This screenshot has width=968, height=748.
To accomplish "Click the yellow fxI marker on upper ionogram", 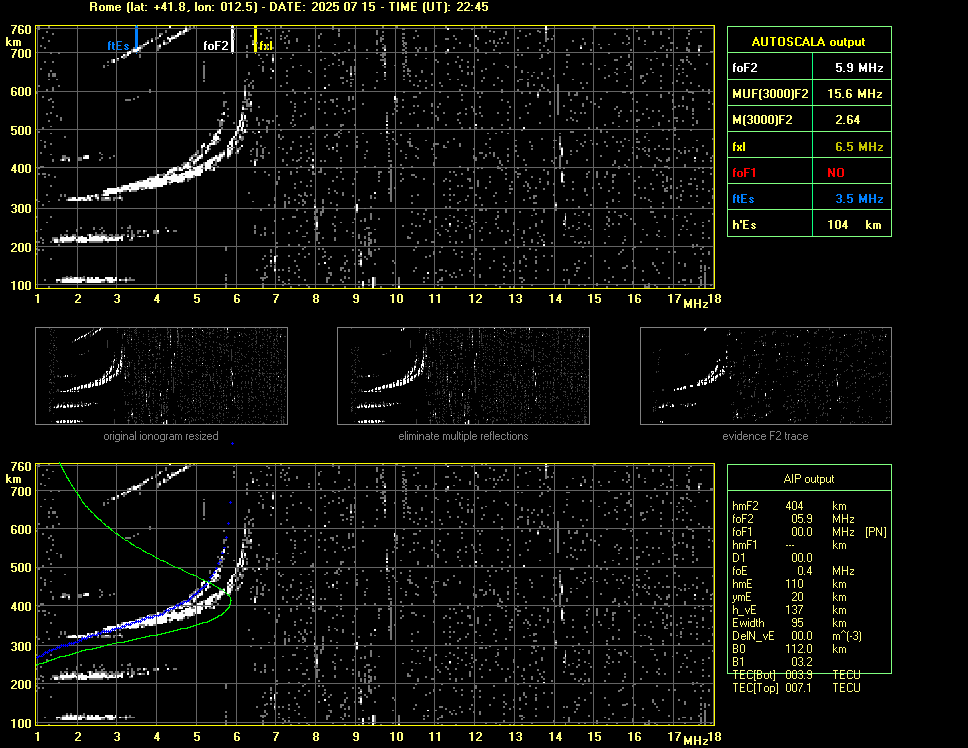I will [256, 39].
